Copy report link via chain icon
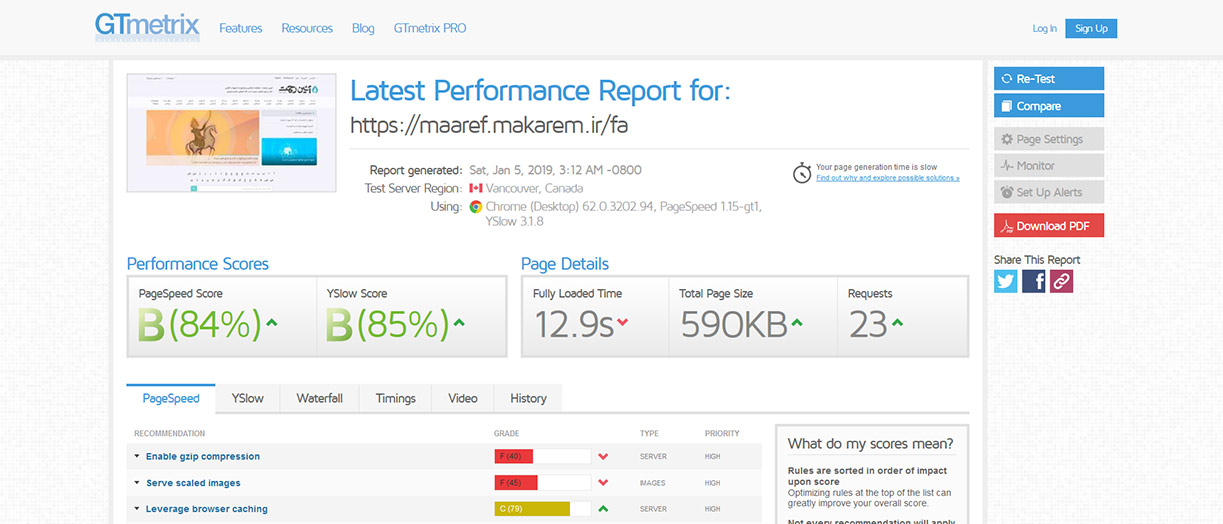Image resolution: width=1223 pixels, height=524 pixels. pos(1061,281)
